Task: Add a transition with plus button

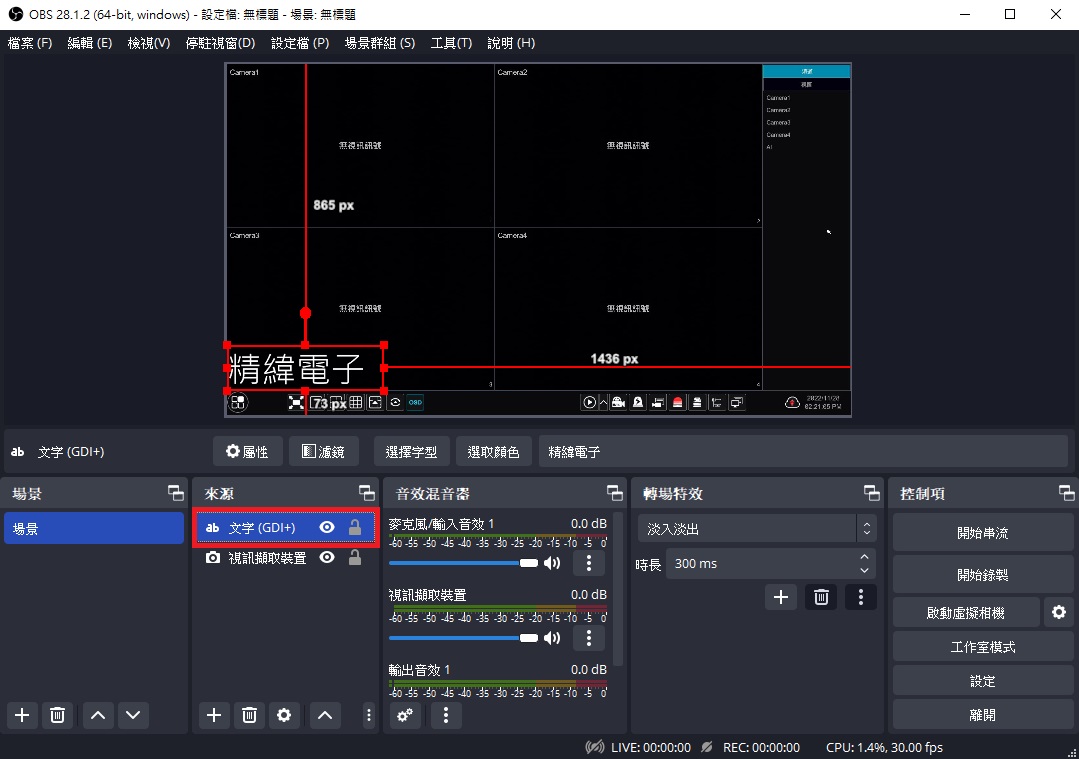Action: click(780, 597)
